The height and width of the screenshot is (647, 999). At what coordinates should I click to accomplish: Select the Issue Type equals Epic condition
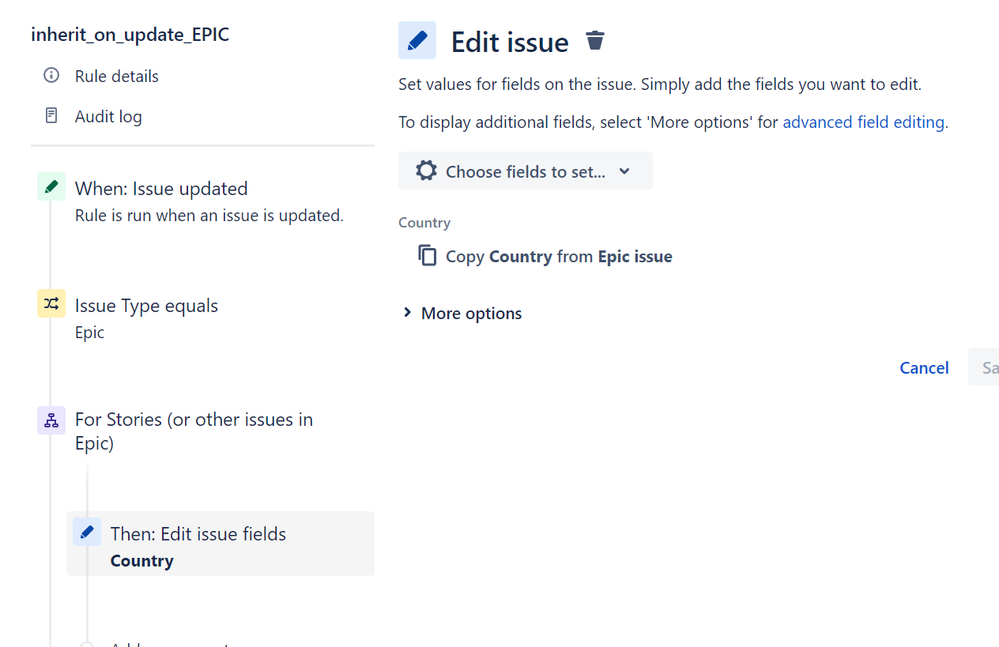click(146, 306)
